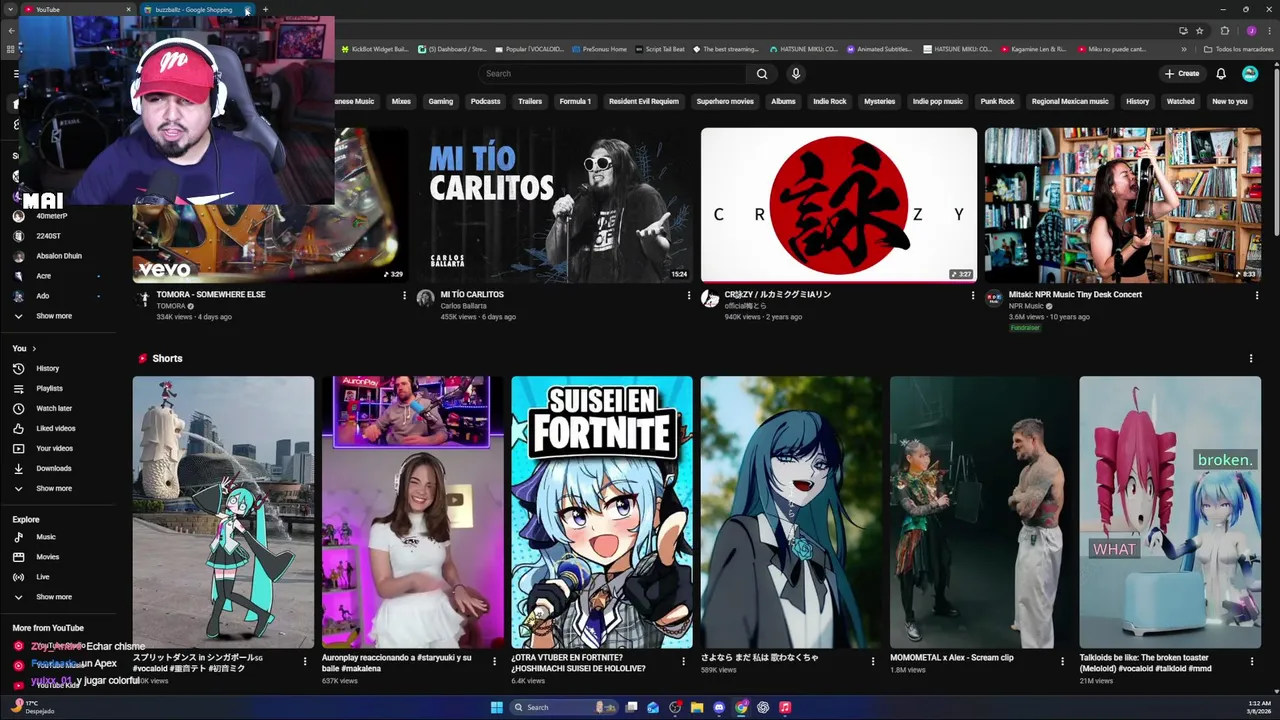Open the Absalon Dhuin subscription
The width and height of the screenshot is (1280, 720).
[59, 256]
